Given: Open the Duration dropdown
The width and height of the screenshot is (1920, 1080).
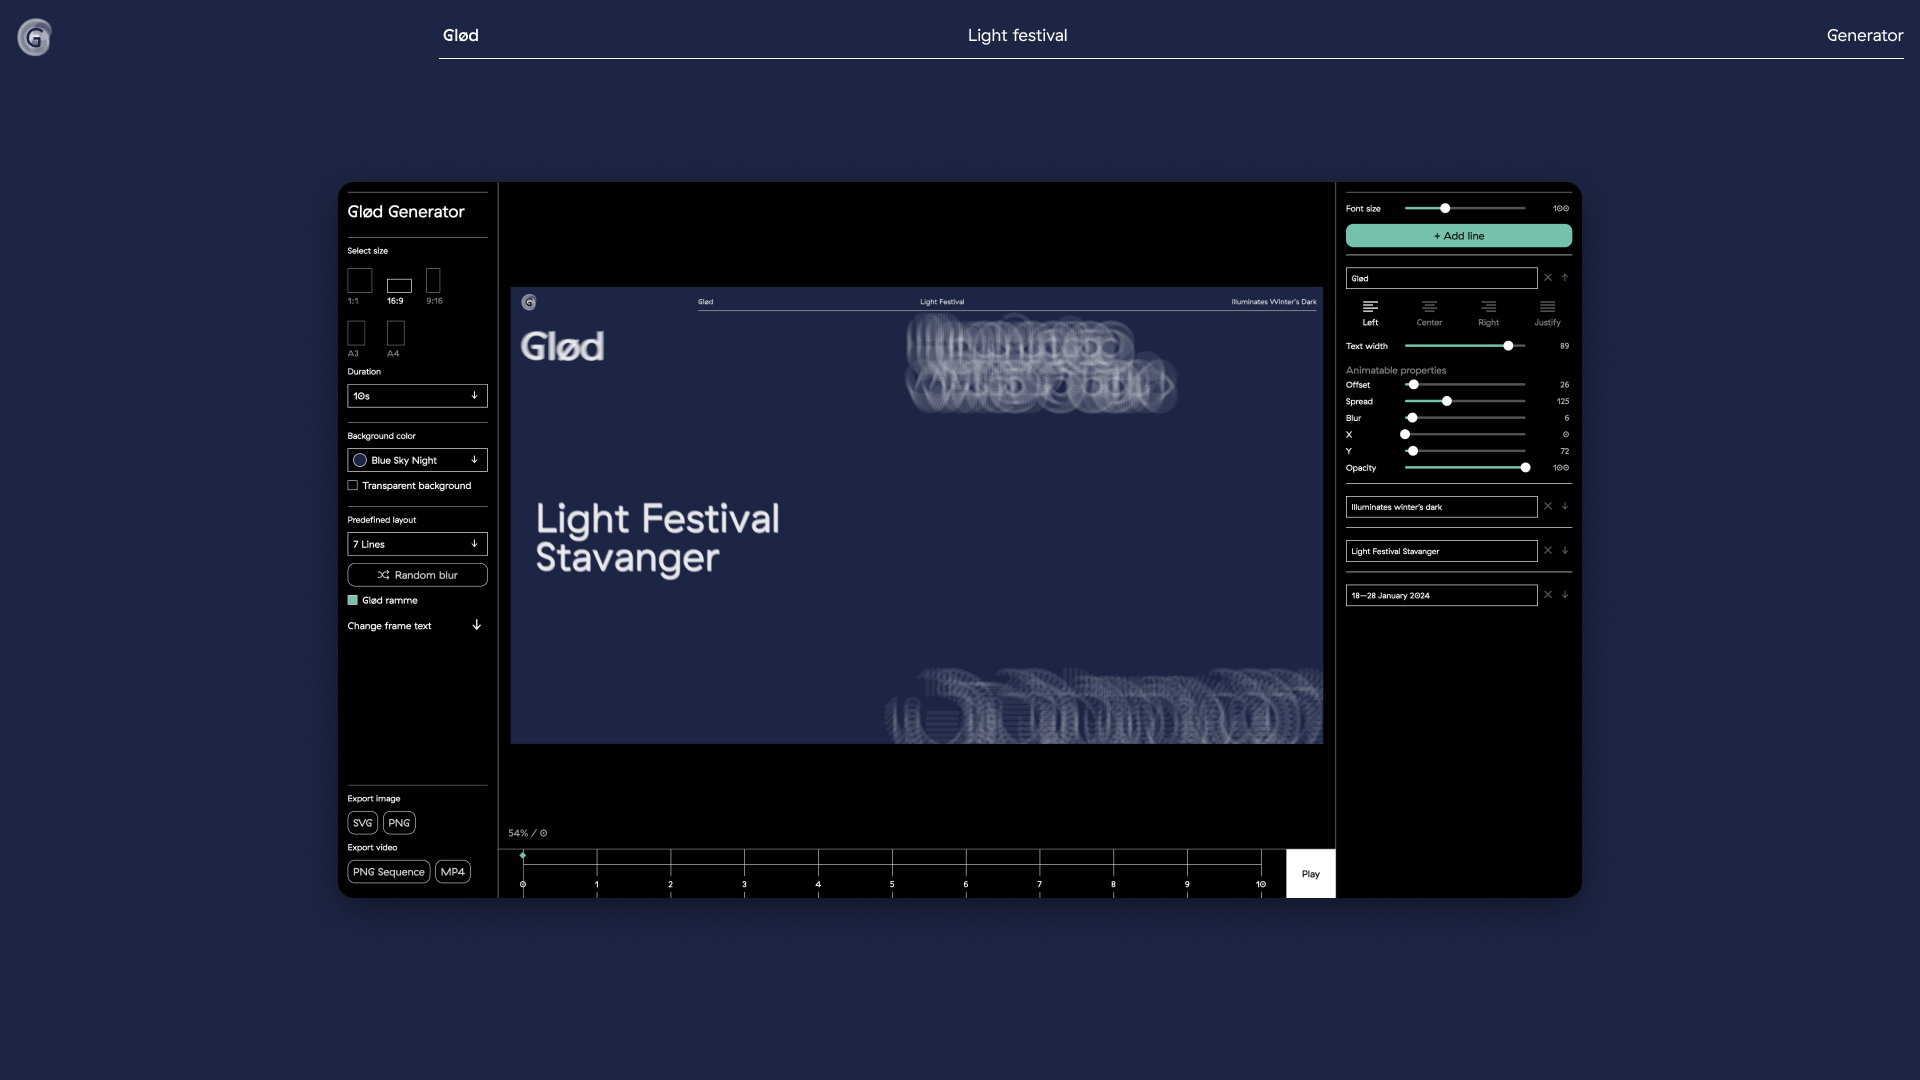Looking at the screenshot, I should click(x=417, y=396).
